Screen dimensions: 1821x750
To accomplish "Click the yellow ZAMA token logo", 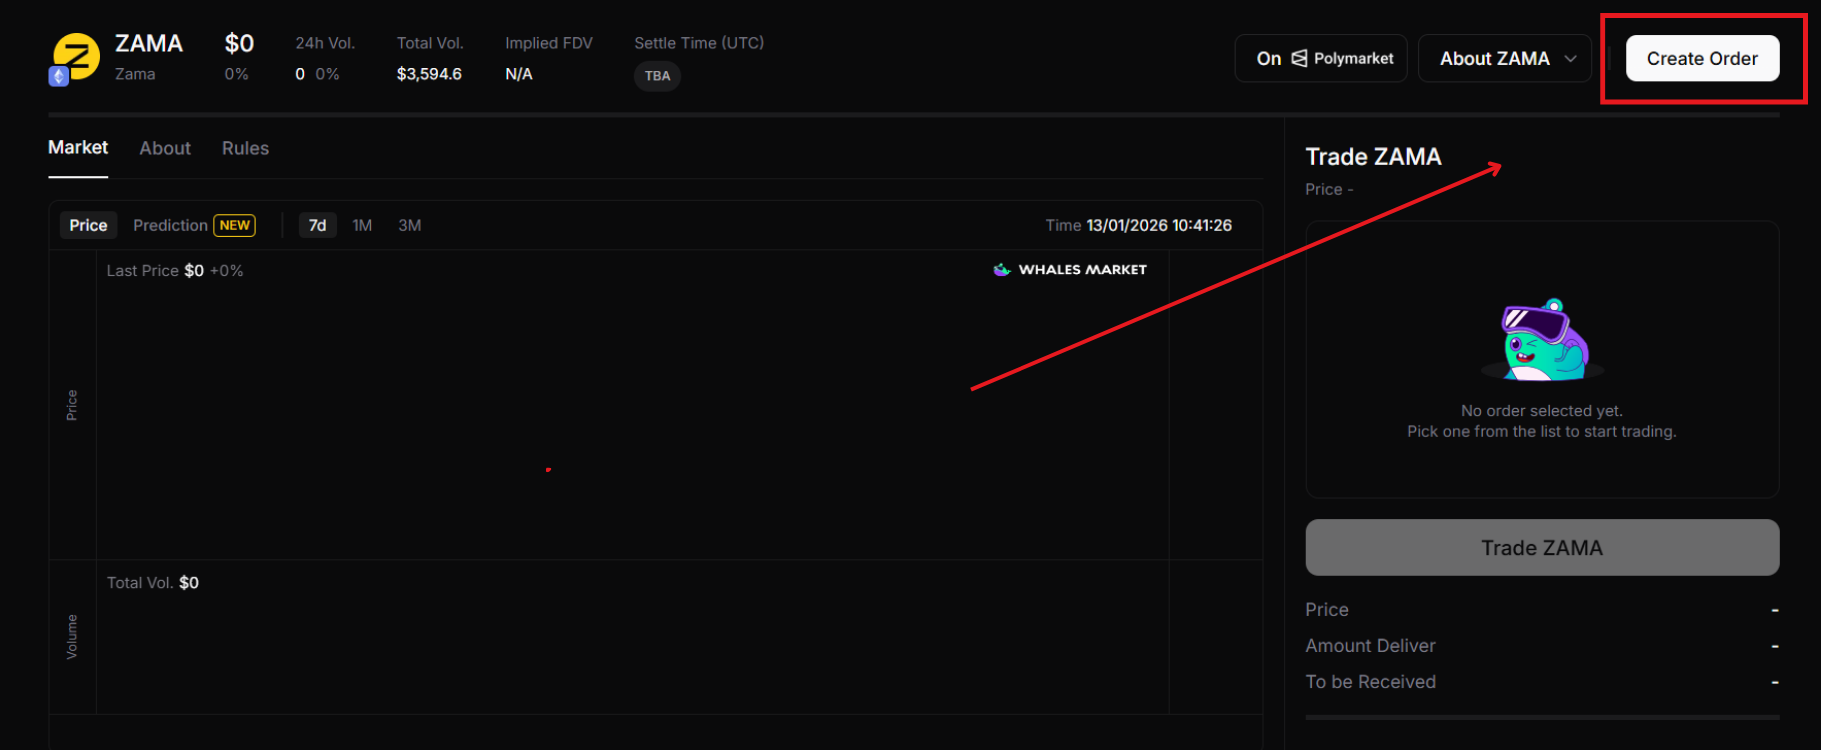I will 77,56.
